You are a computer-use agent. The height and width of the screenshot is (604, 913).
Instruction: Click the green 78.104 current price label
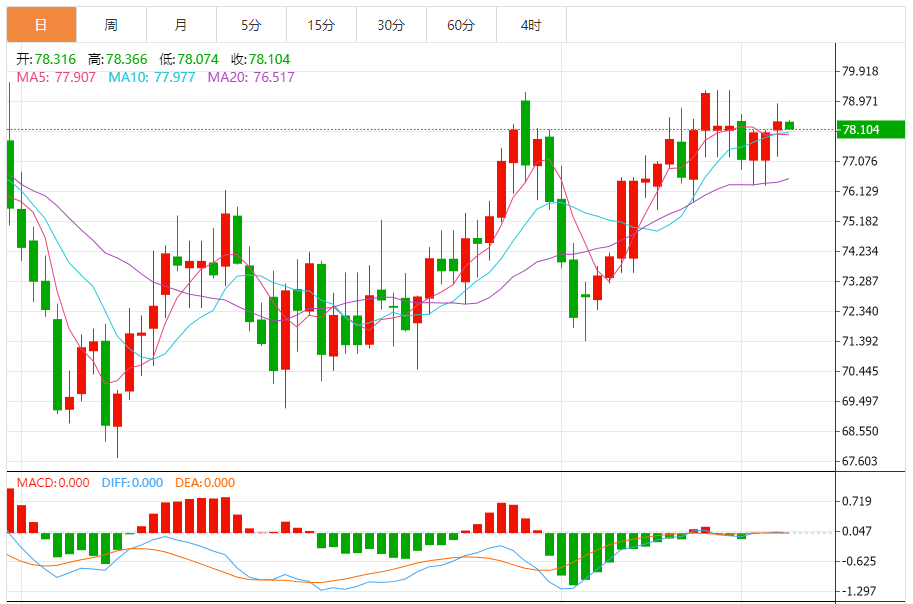click(x=870, y=129)
